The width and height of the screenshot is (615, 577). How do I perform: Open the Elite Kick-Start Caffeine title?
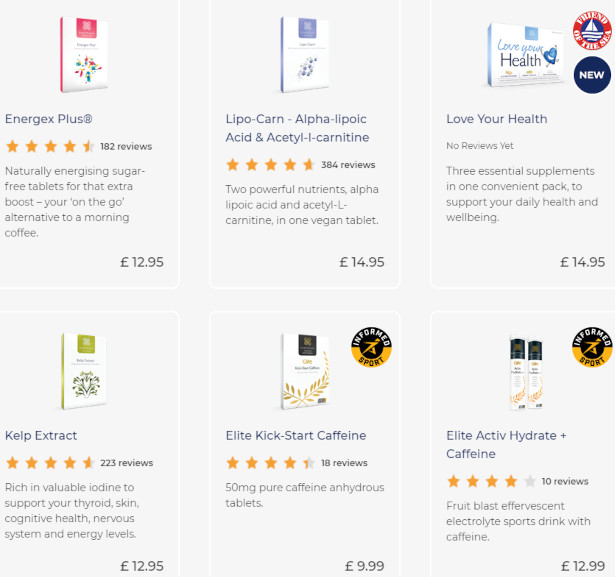click(x=296, y=435)
